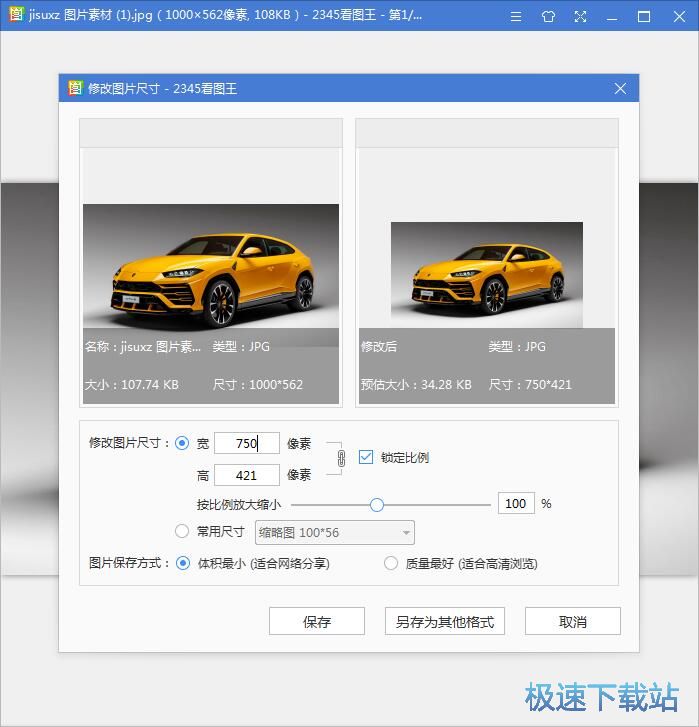Choose 质量最好 (适合高清浏览) save option
This screenshot has width=699, height=727.
[x=391, y=563]
